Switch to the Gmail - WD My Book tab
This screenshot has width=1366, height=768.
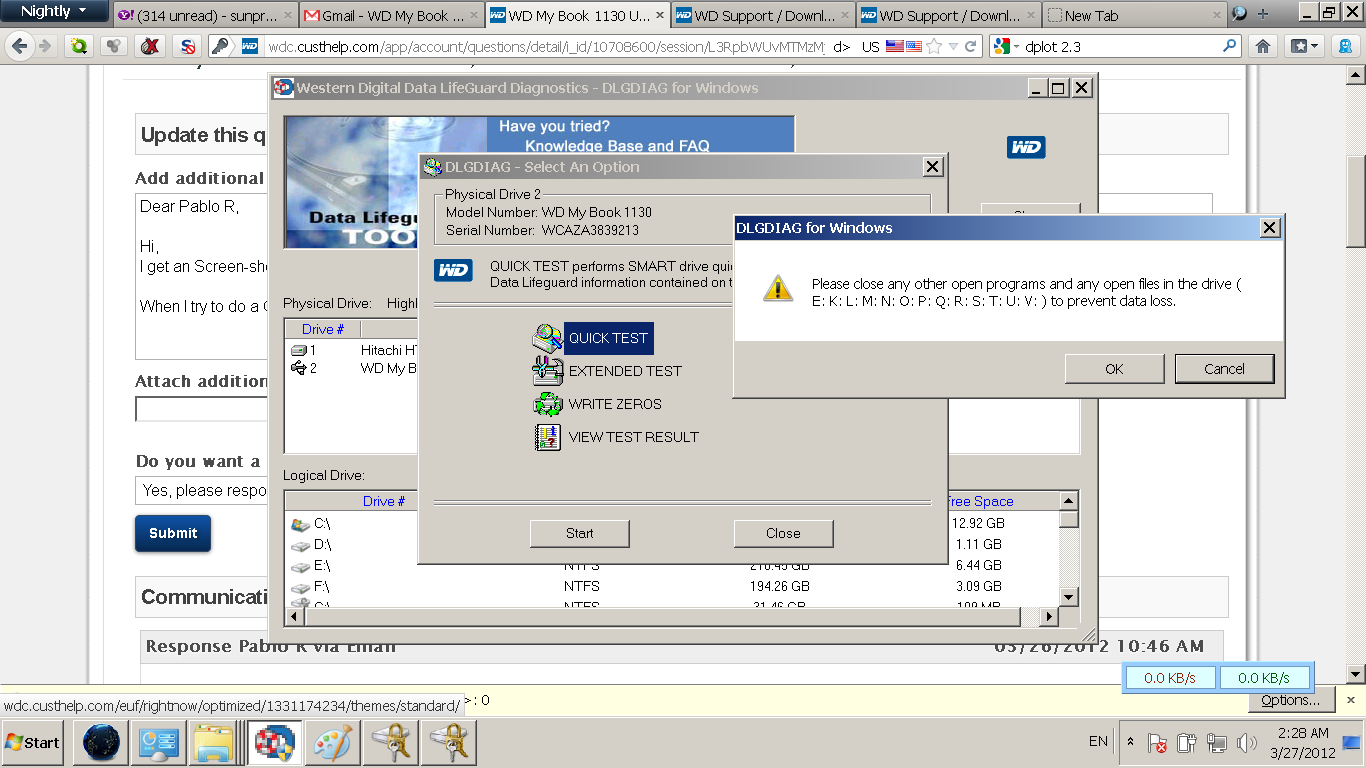tap(391, 15)
